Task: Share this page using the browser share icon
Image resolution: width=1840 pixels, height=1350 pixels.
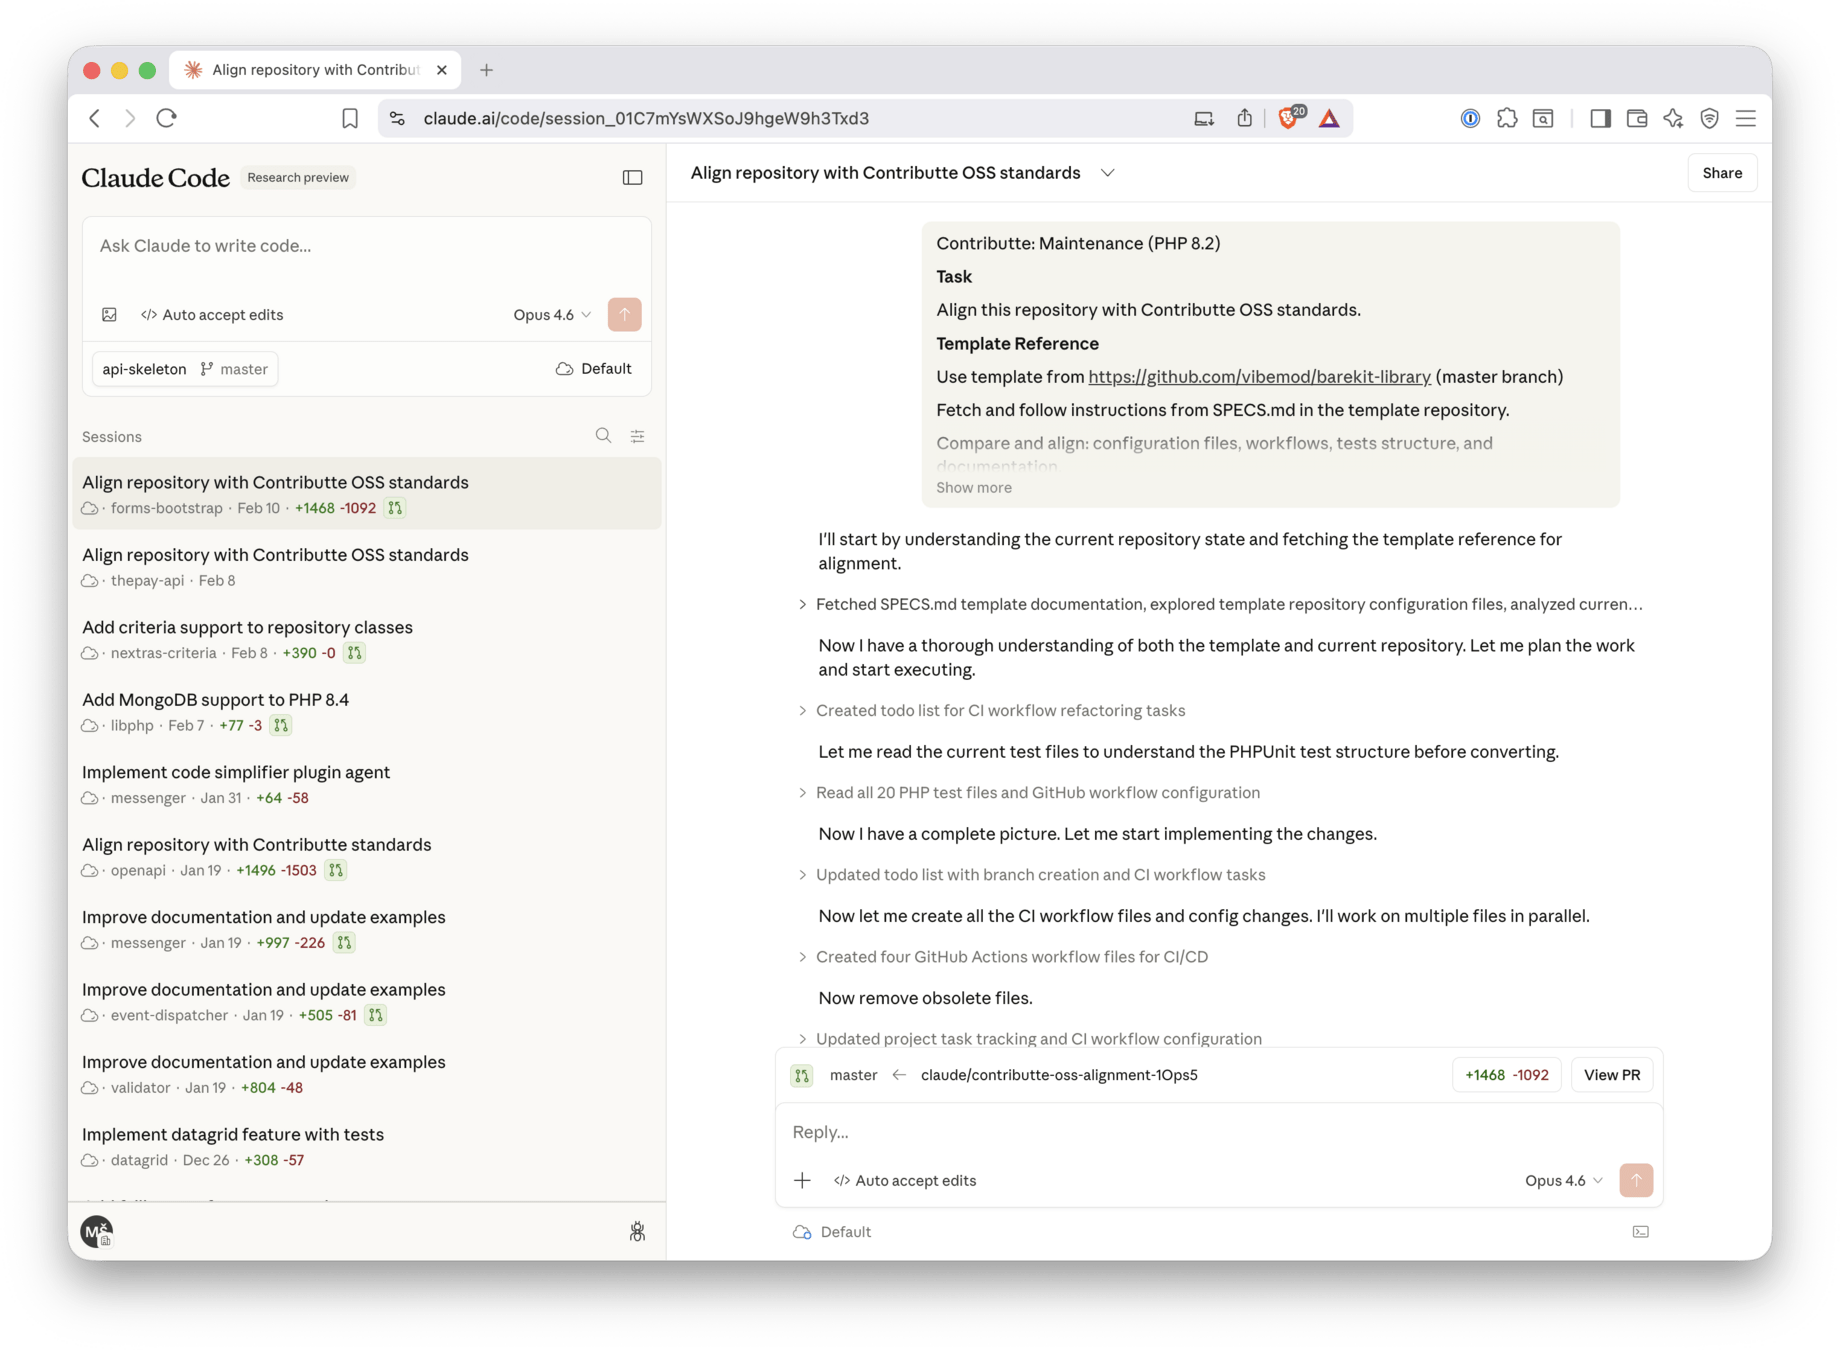Action: [x=1244, y=118]
